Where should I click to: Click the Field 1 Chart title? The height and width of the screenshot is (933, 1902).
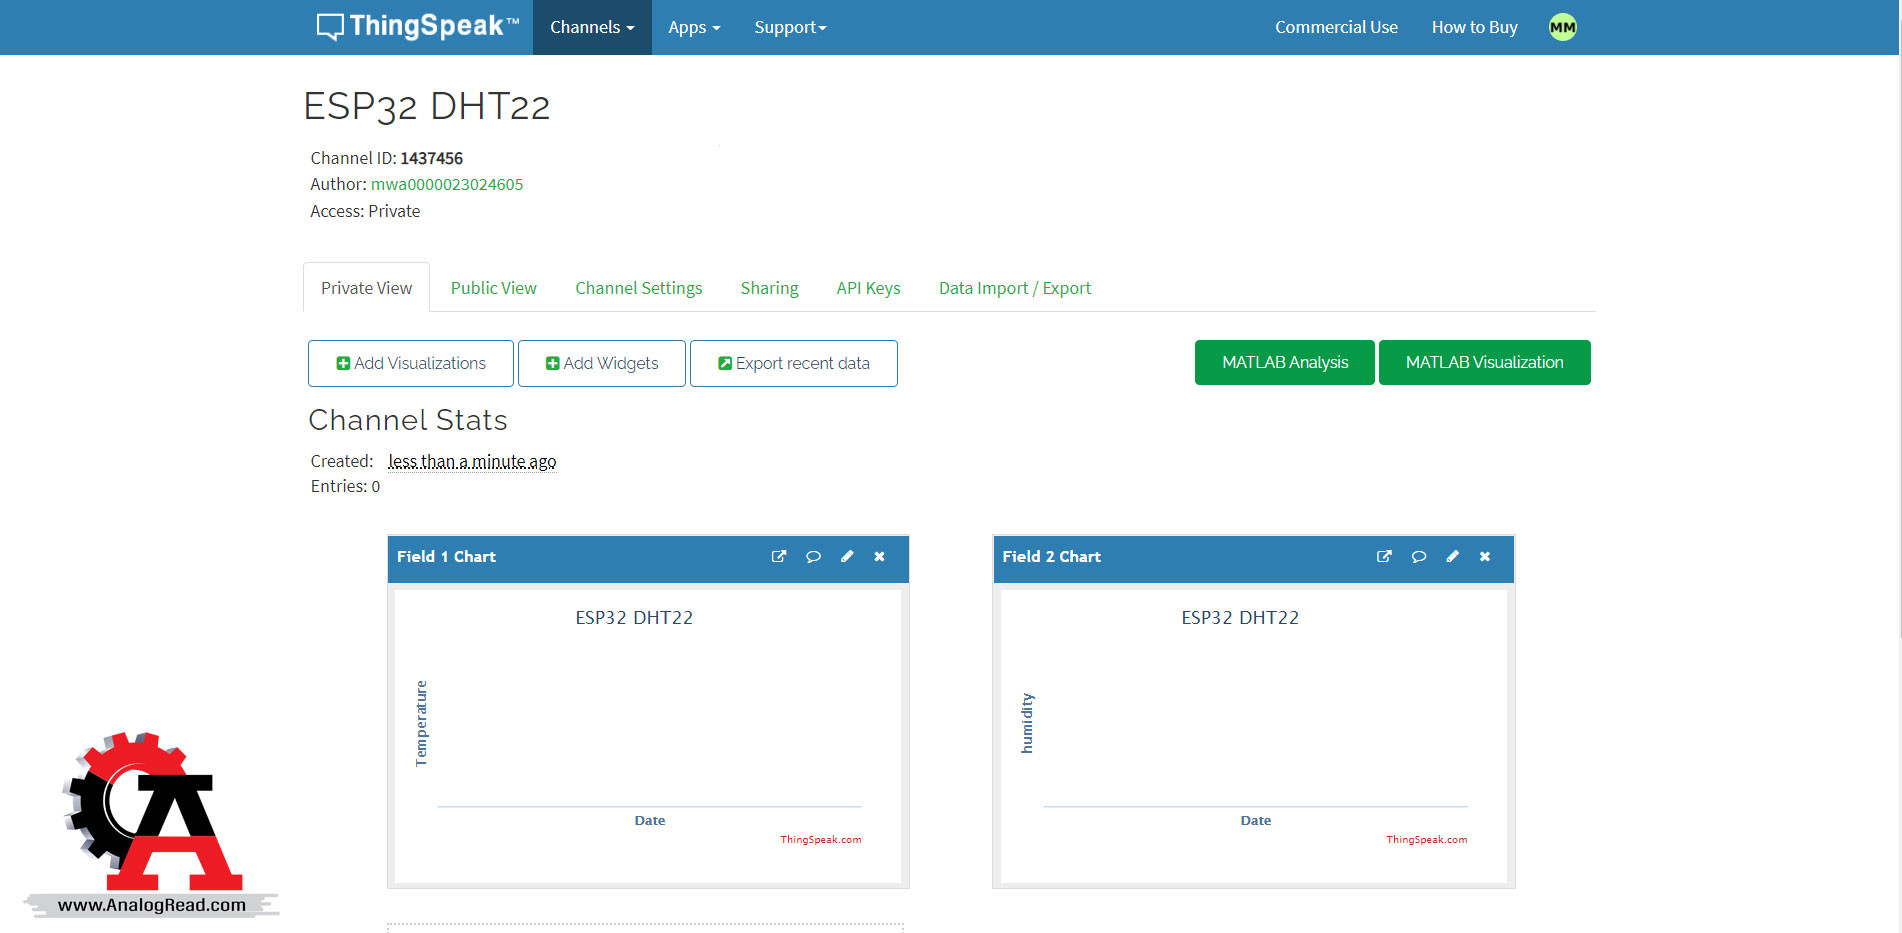pyautogui.click(x=446, y=557)
